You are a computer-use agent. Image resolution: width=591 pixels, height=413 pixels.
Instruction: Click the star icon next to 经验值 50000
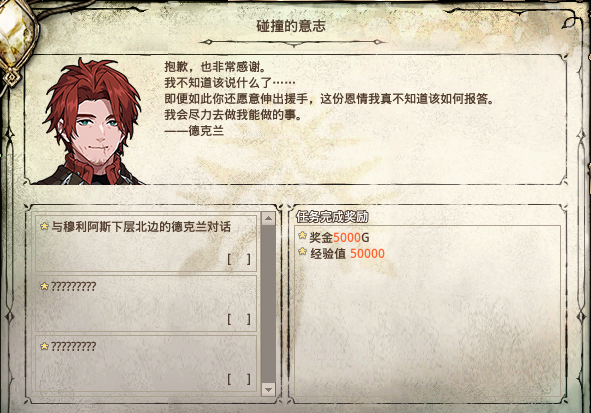click(x=302, y=252)
